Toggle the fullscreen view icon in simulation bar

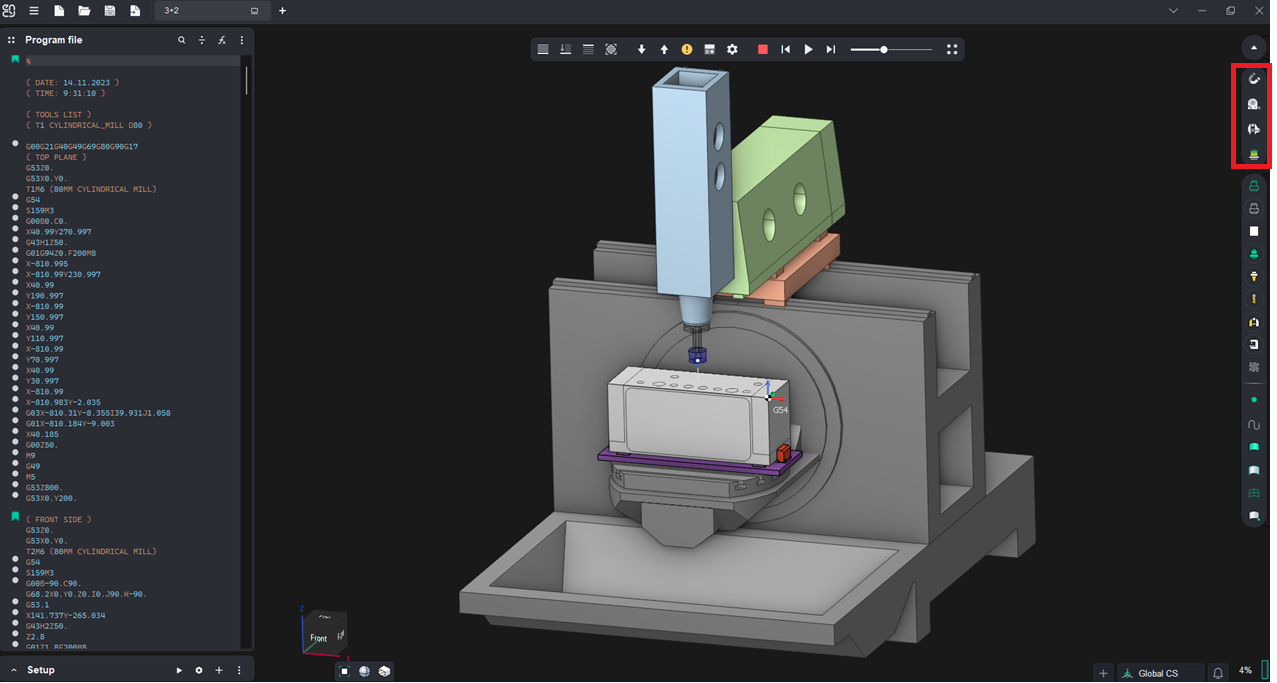[952, 49]
